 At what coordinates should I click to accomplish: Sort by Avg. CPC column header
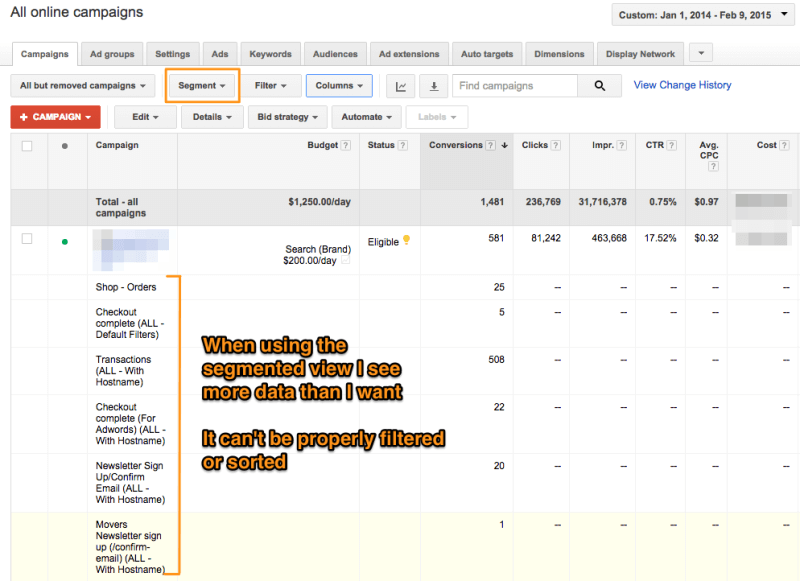coord(709,150)
